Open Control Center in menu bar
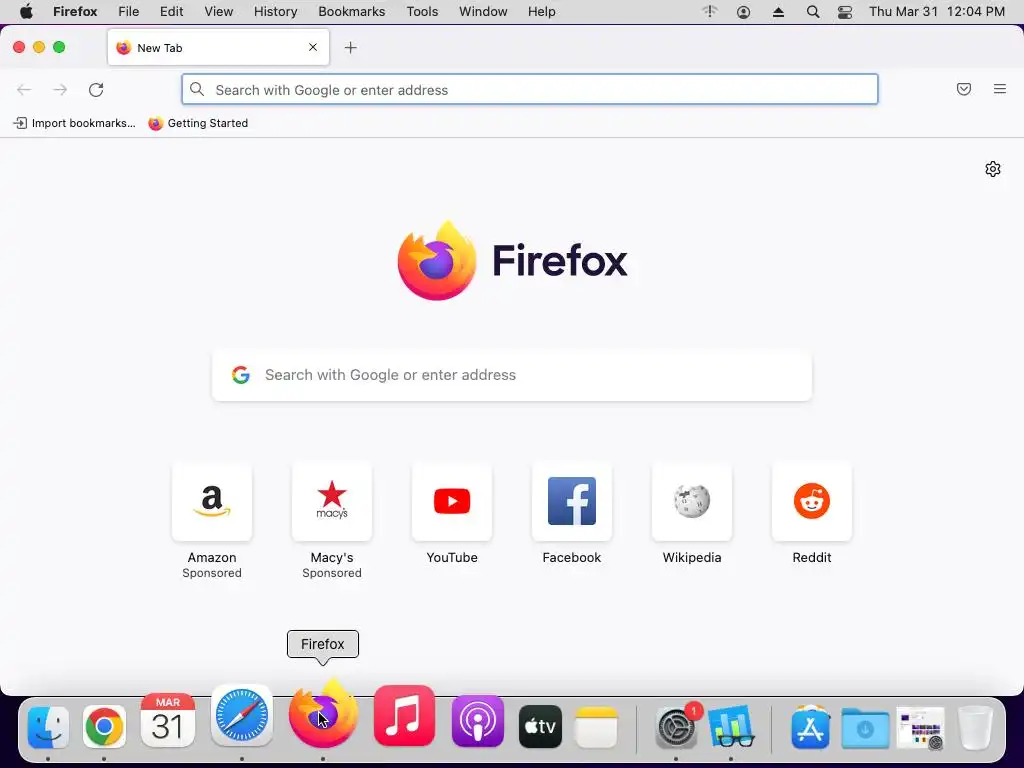This screenshot has width=1024, height=768. 844,12
